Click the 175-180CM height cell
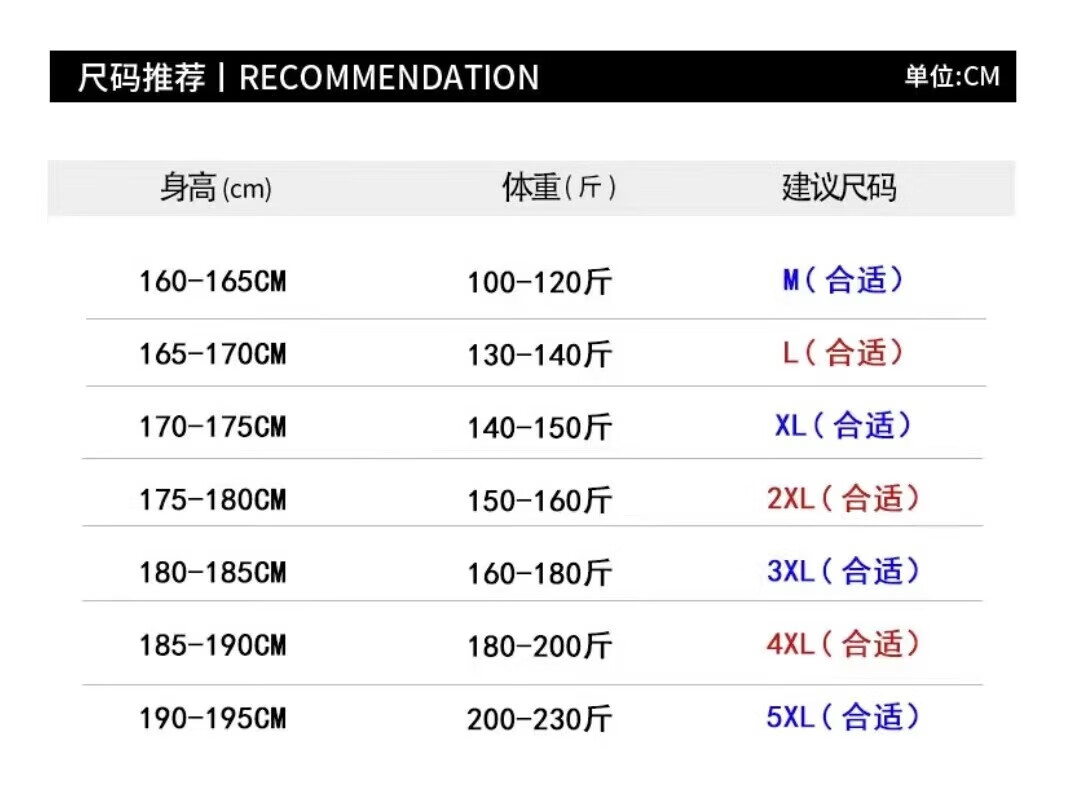 213,500
